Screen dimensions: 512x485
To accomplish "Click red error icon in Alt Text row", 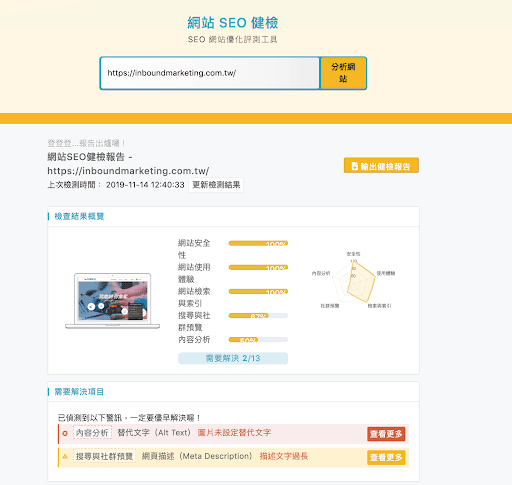I will click(x=65, y=433).
